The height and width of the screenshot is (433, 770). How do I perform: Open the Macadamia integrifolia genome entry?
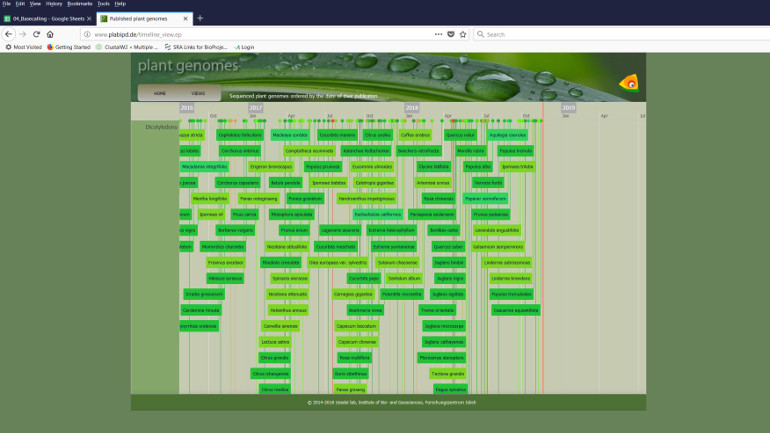tap(204, 167)
